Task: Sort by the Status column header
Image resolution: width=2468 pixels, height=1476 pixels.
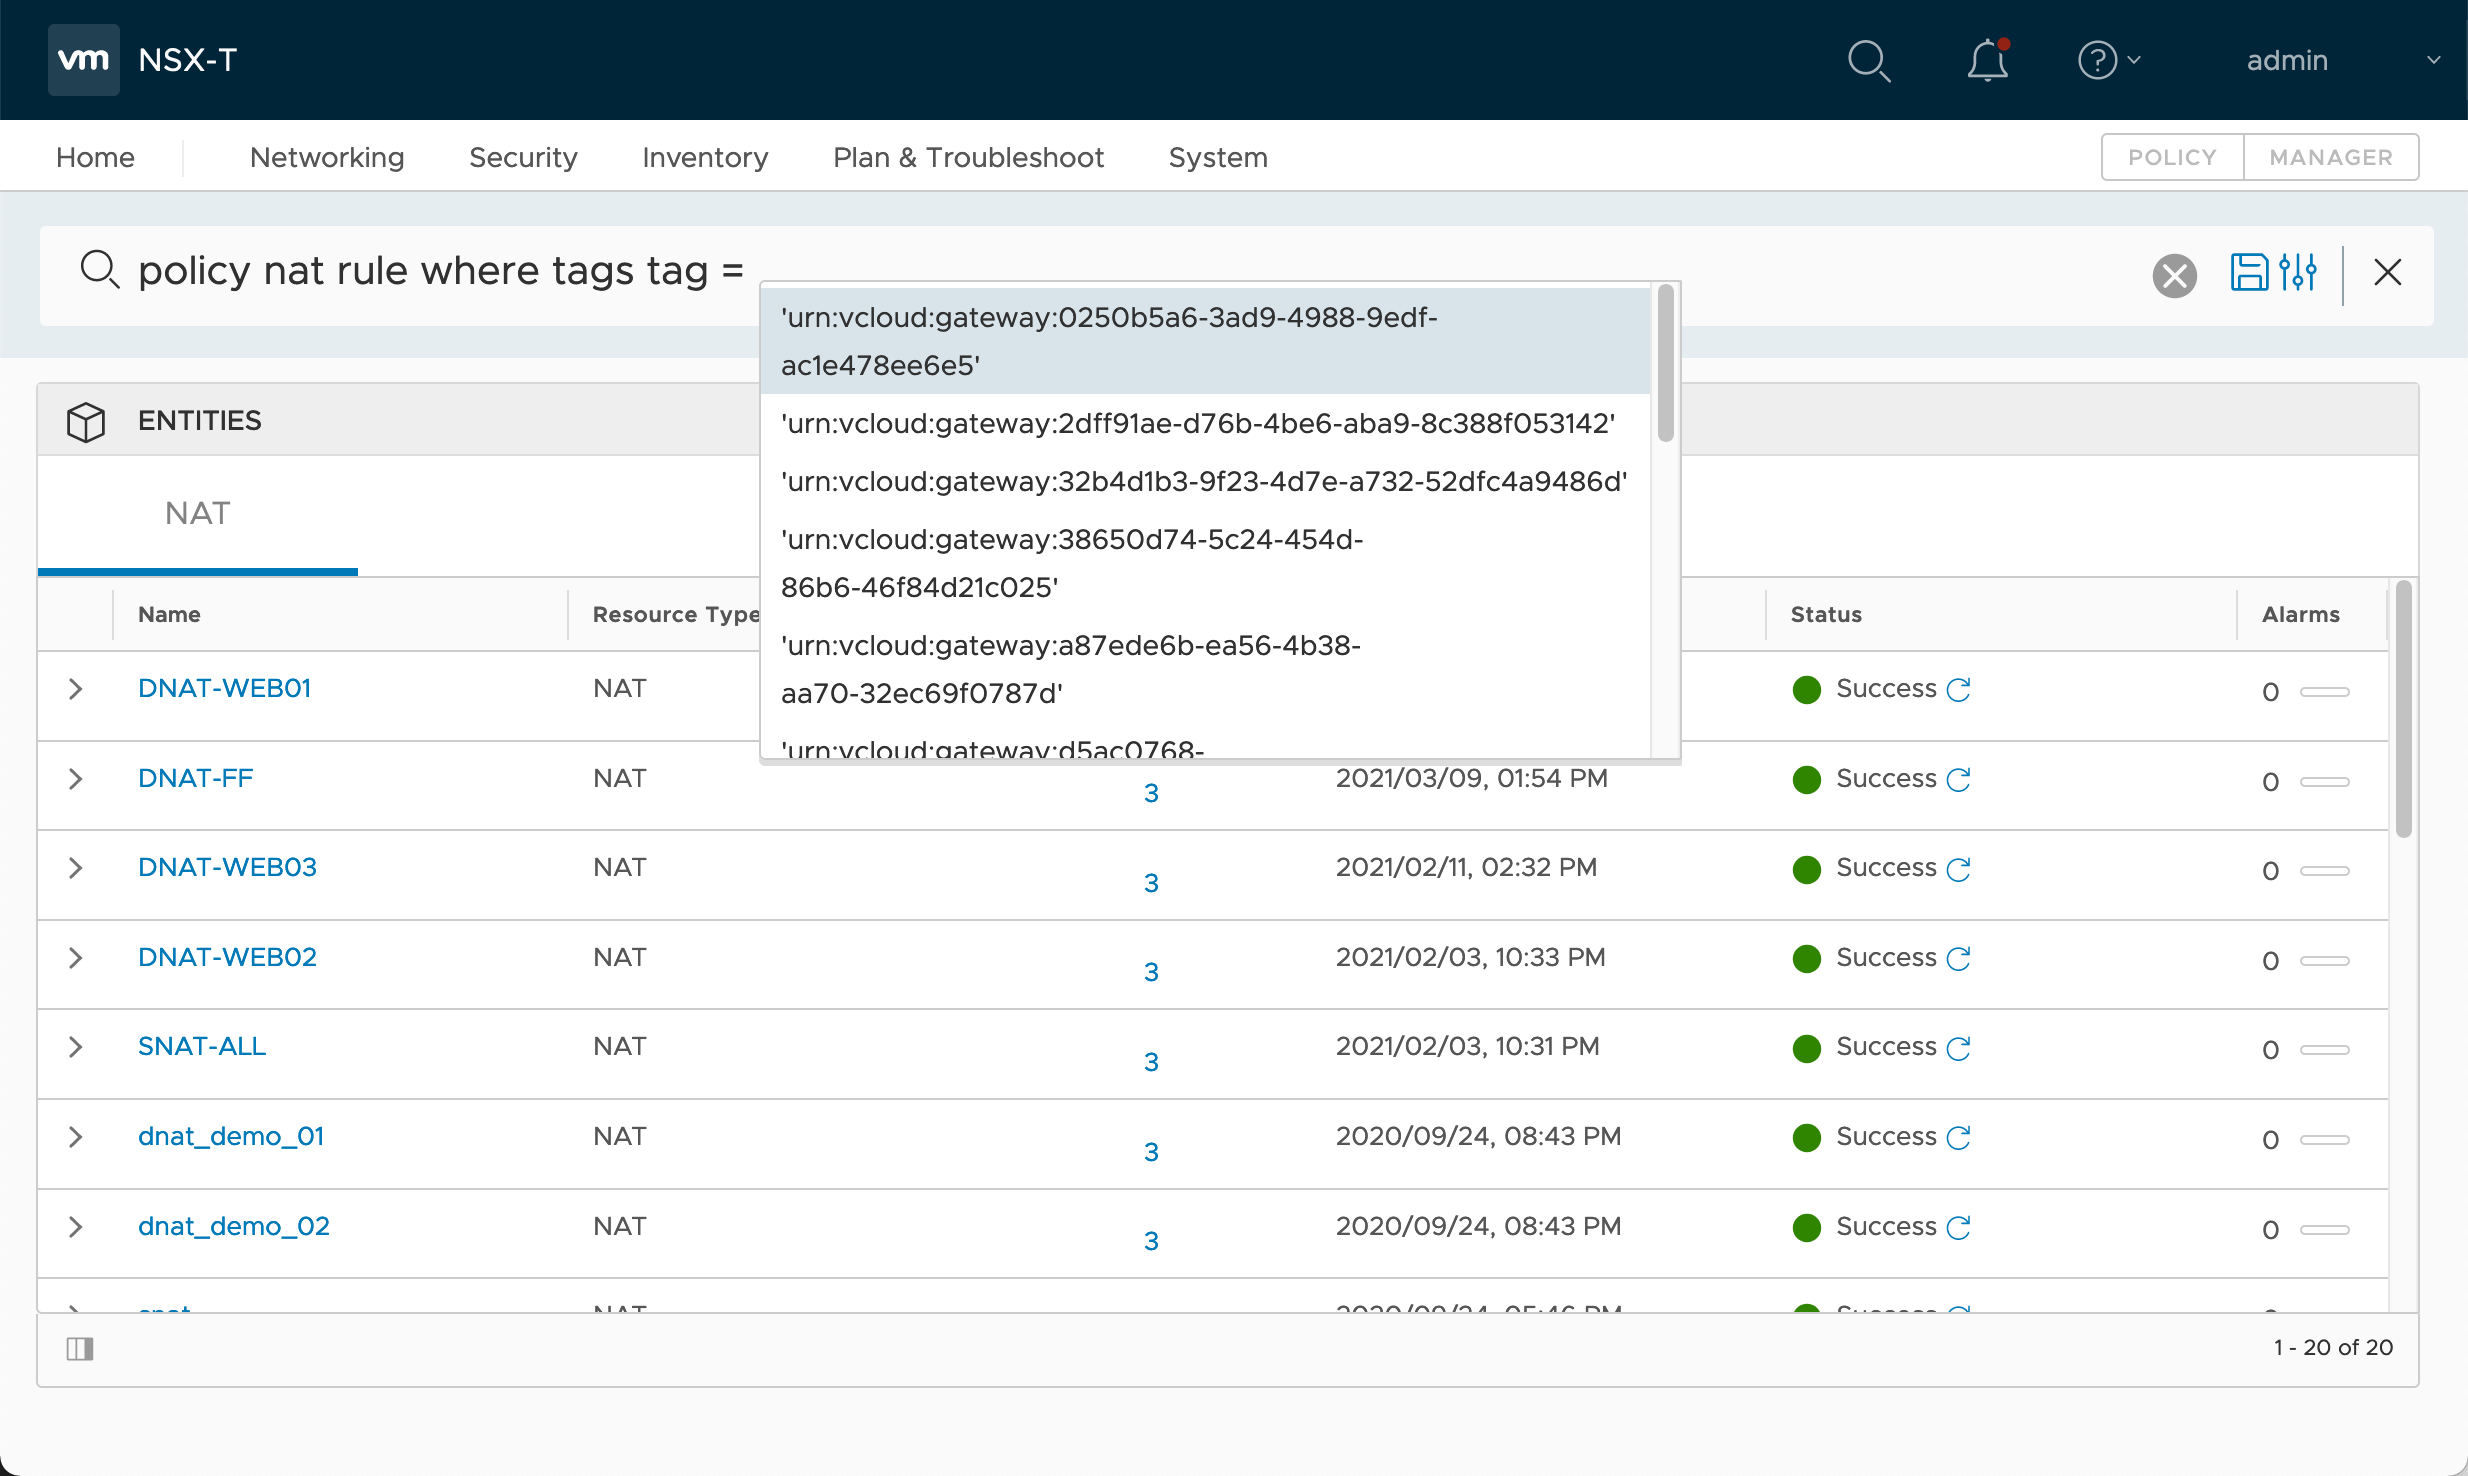Action: [1826, 614]
